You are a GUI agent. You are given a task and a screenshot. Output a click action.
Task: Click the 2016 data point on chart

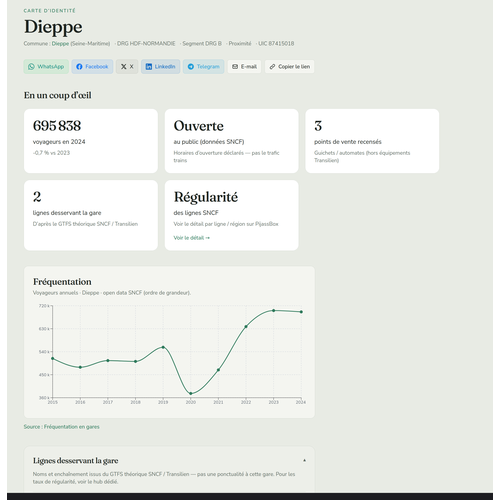[80, 367]
